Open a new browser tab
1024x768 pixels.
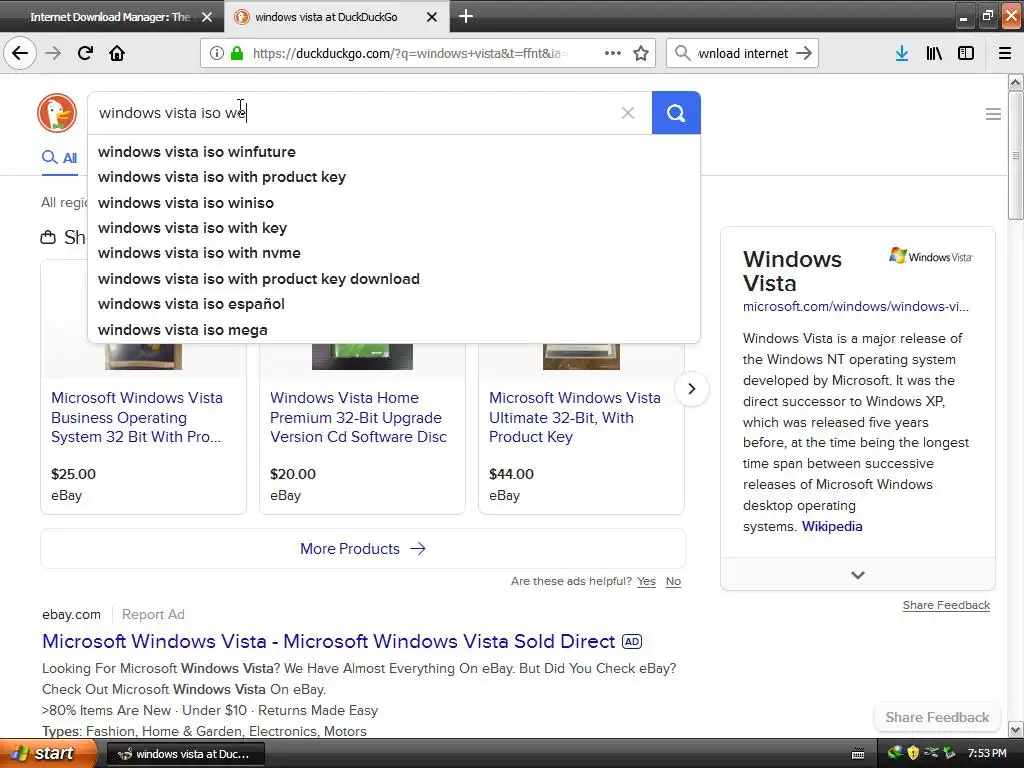[465, 16]
